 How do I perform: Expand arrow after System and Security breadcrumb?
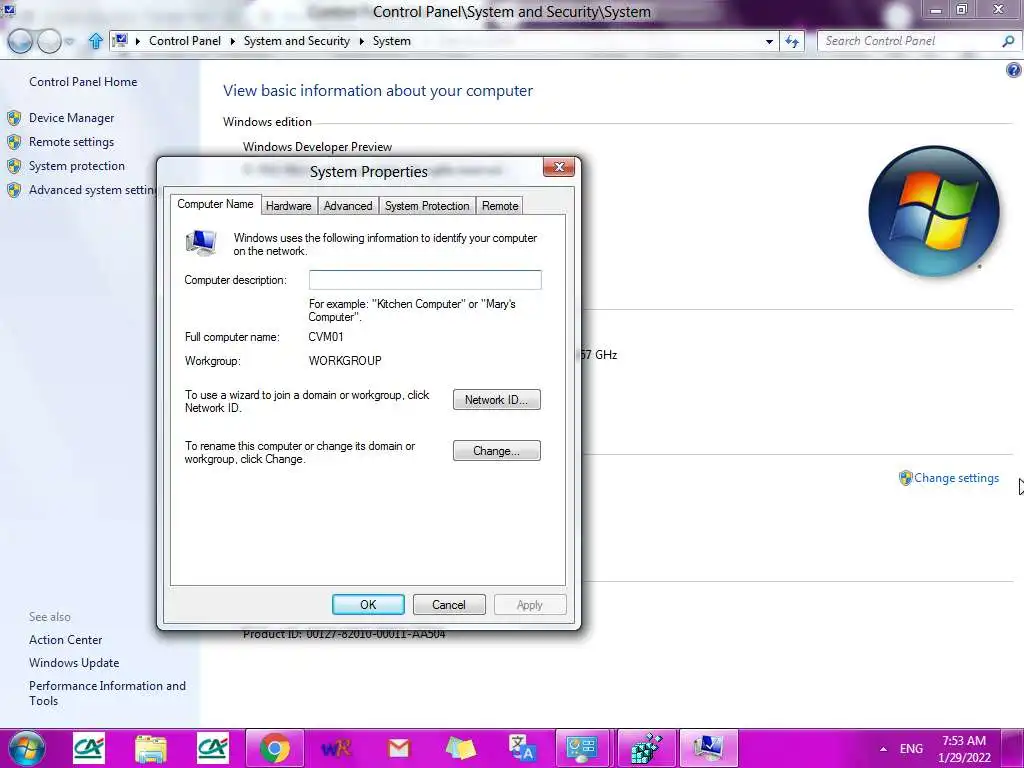point(362,41)
